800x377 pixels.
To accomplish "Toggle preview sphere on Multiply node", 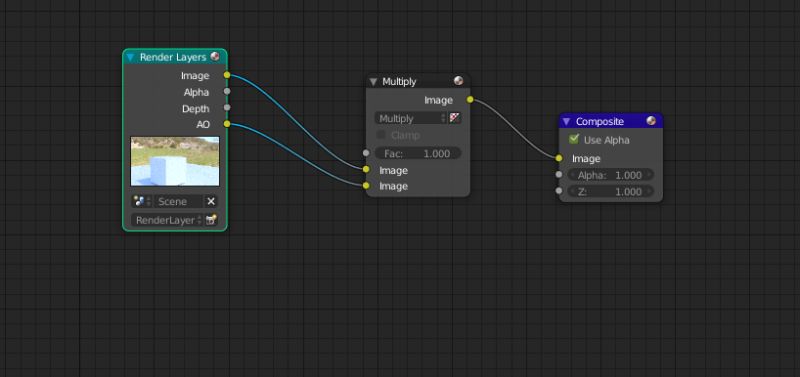I will [458, 81].
